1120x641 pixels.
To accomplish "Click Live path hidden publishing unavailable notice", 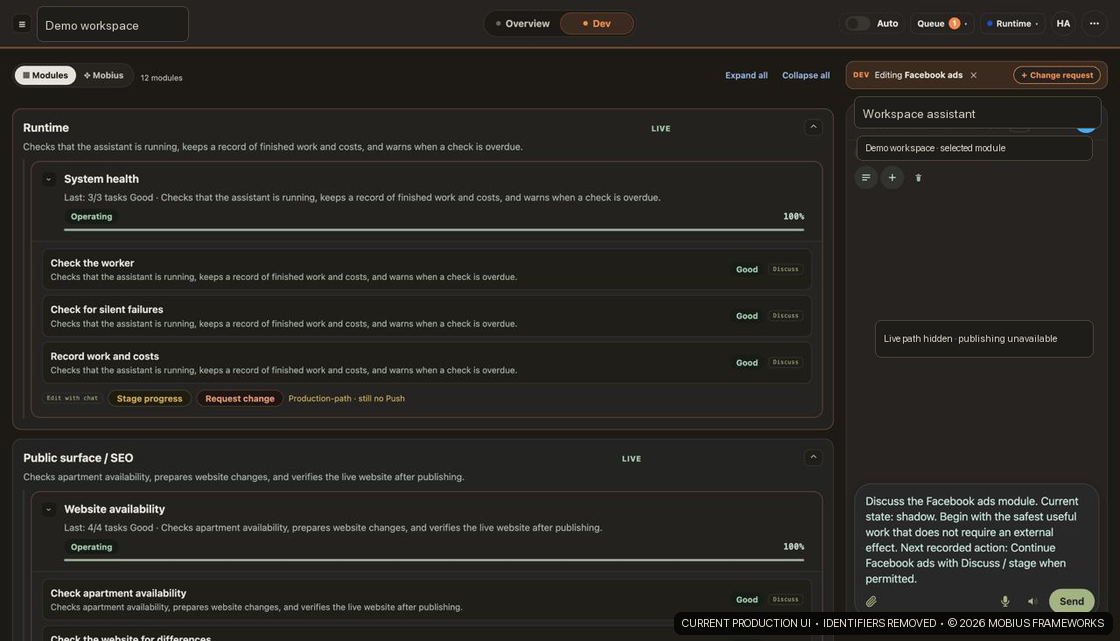I will tap(984, 339).
